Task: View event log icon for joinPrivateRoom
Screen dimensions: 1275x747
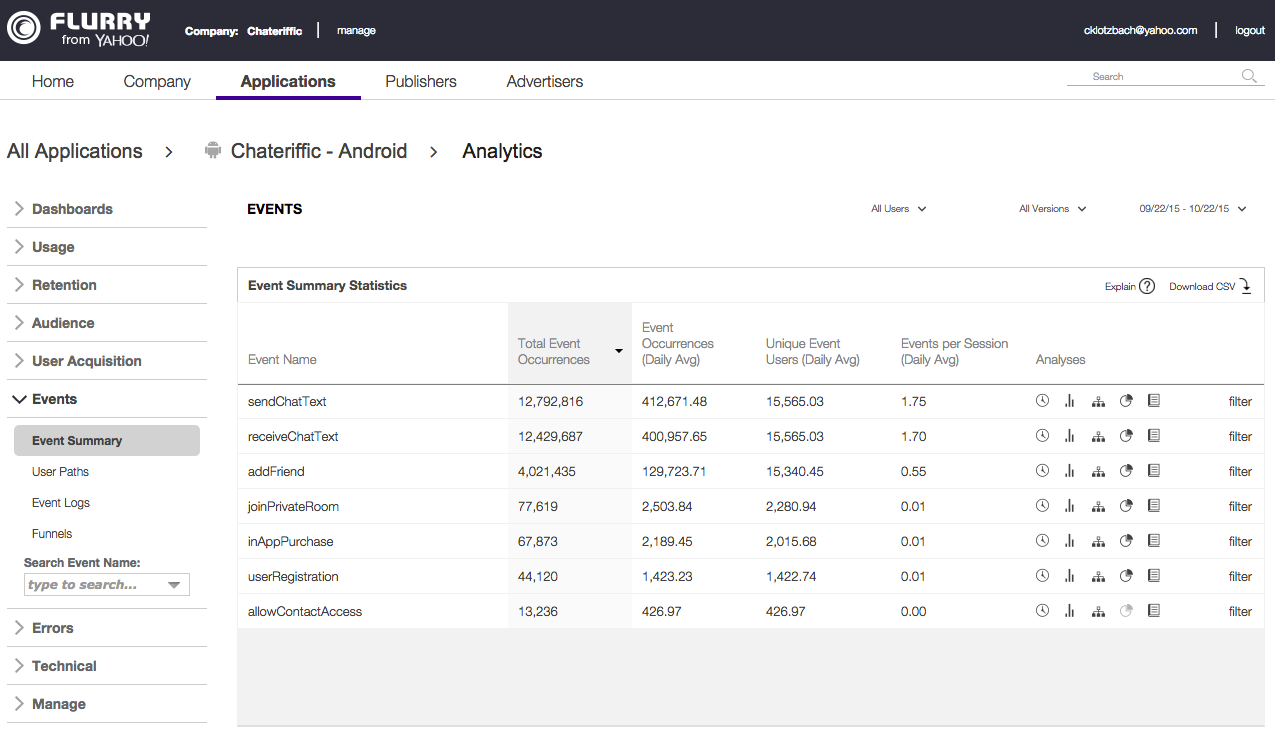Action: (1154, 505)
